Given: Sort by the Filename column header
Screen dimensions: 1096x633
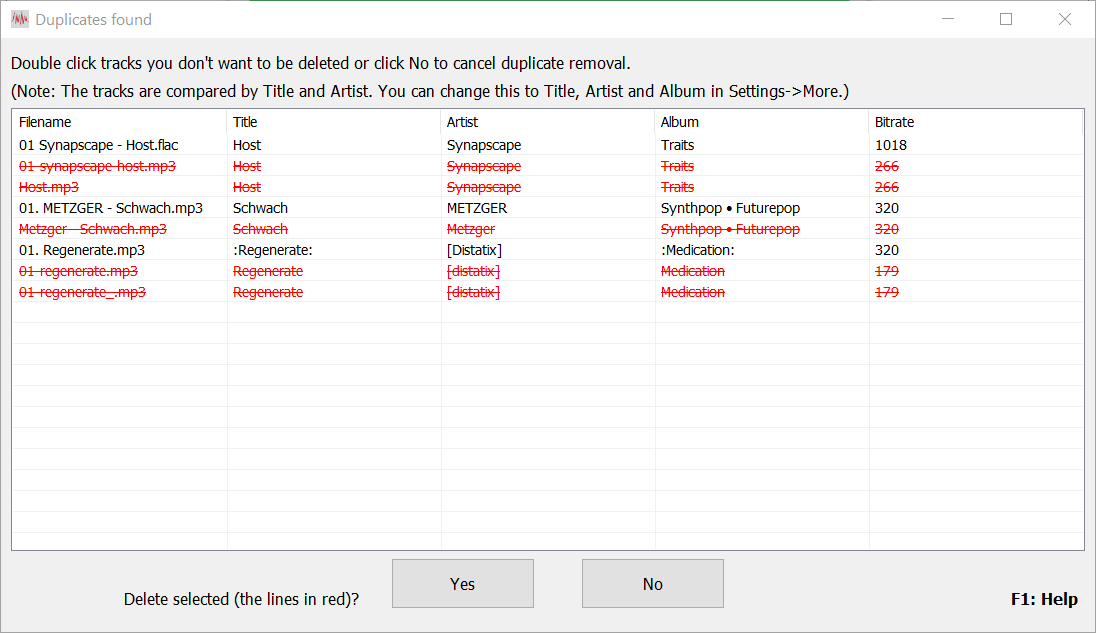Looking at the screenshot, I should [120, 122].
